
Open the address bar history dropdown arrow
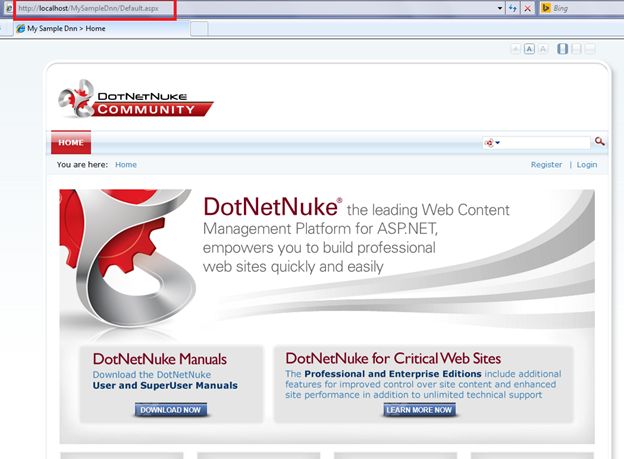500,8
